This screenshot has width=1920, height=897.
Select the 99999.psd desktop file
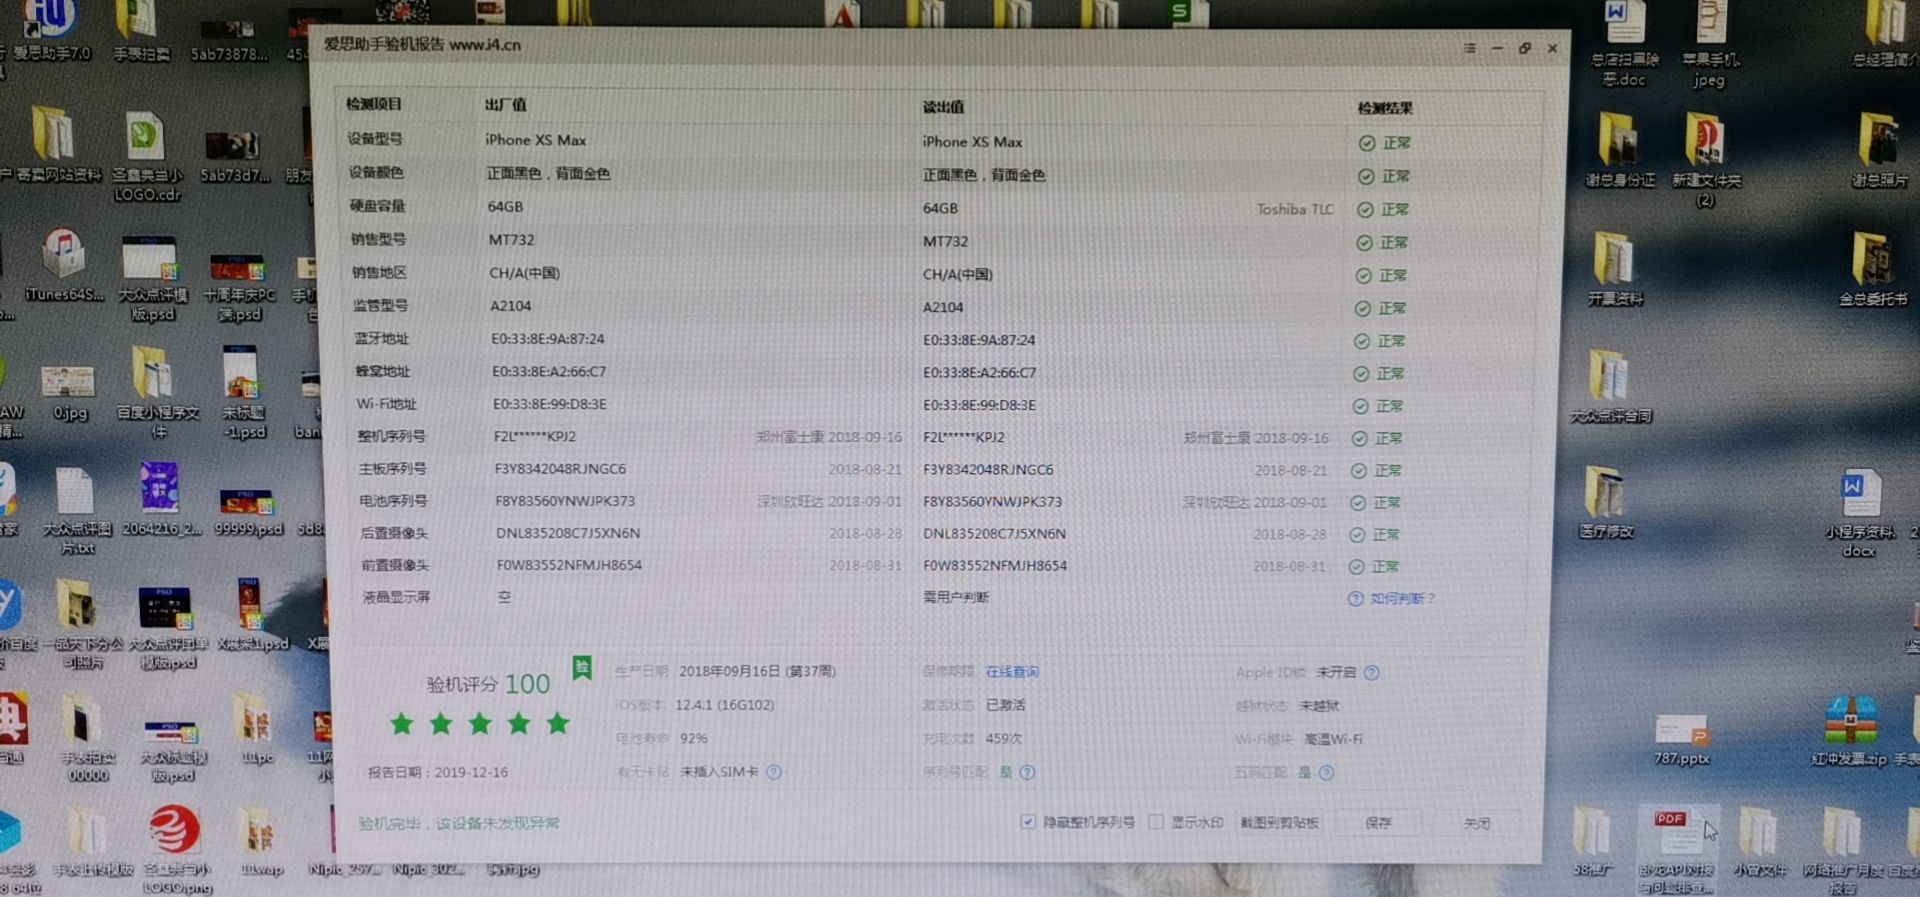(247, 512)
